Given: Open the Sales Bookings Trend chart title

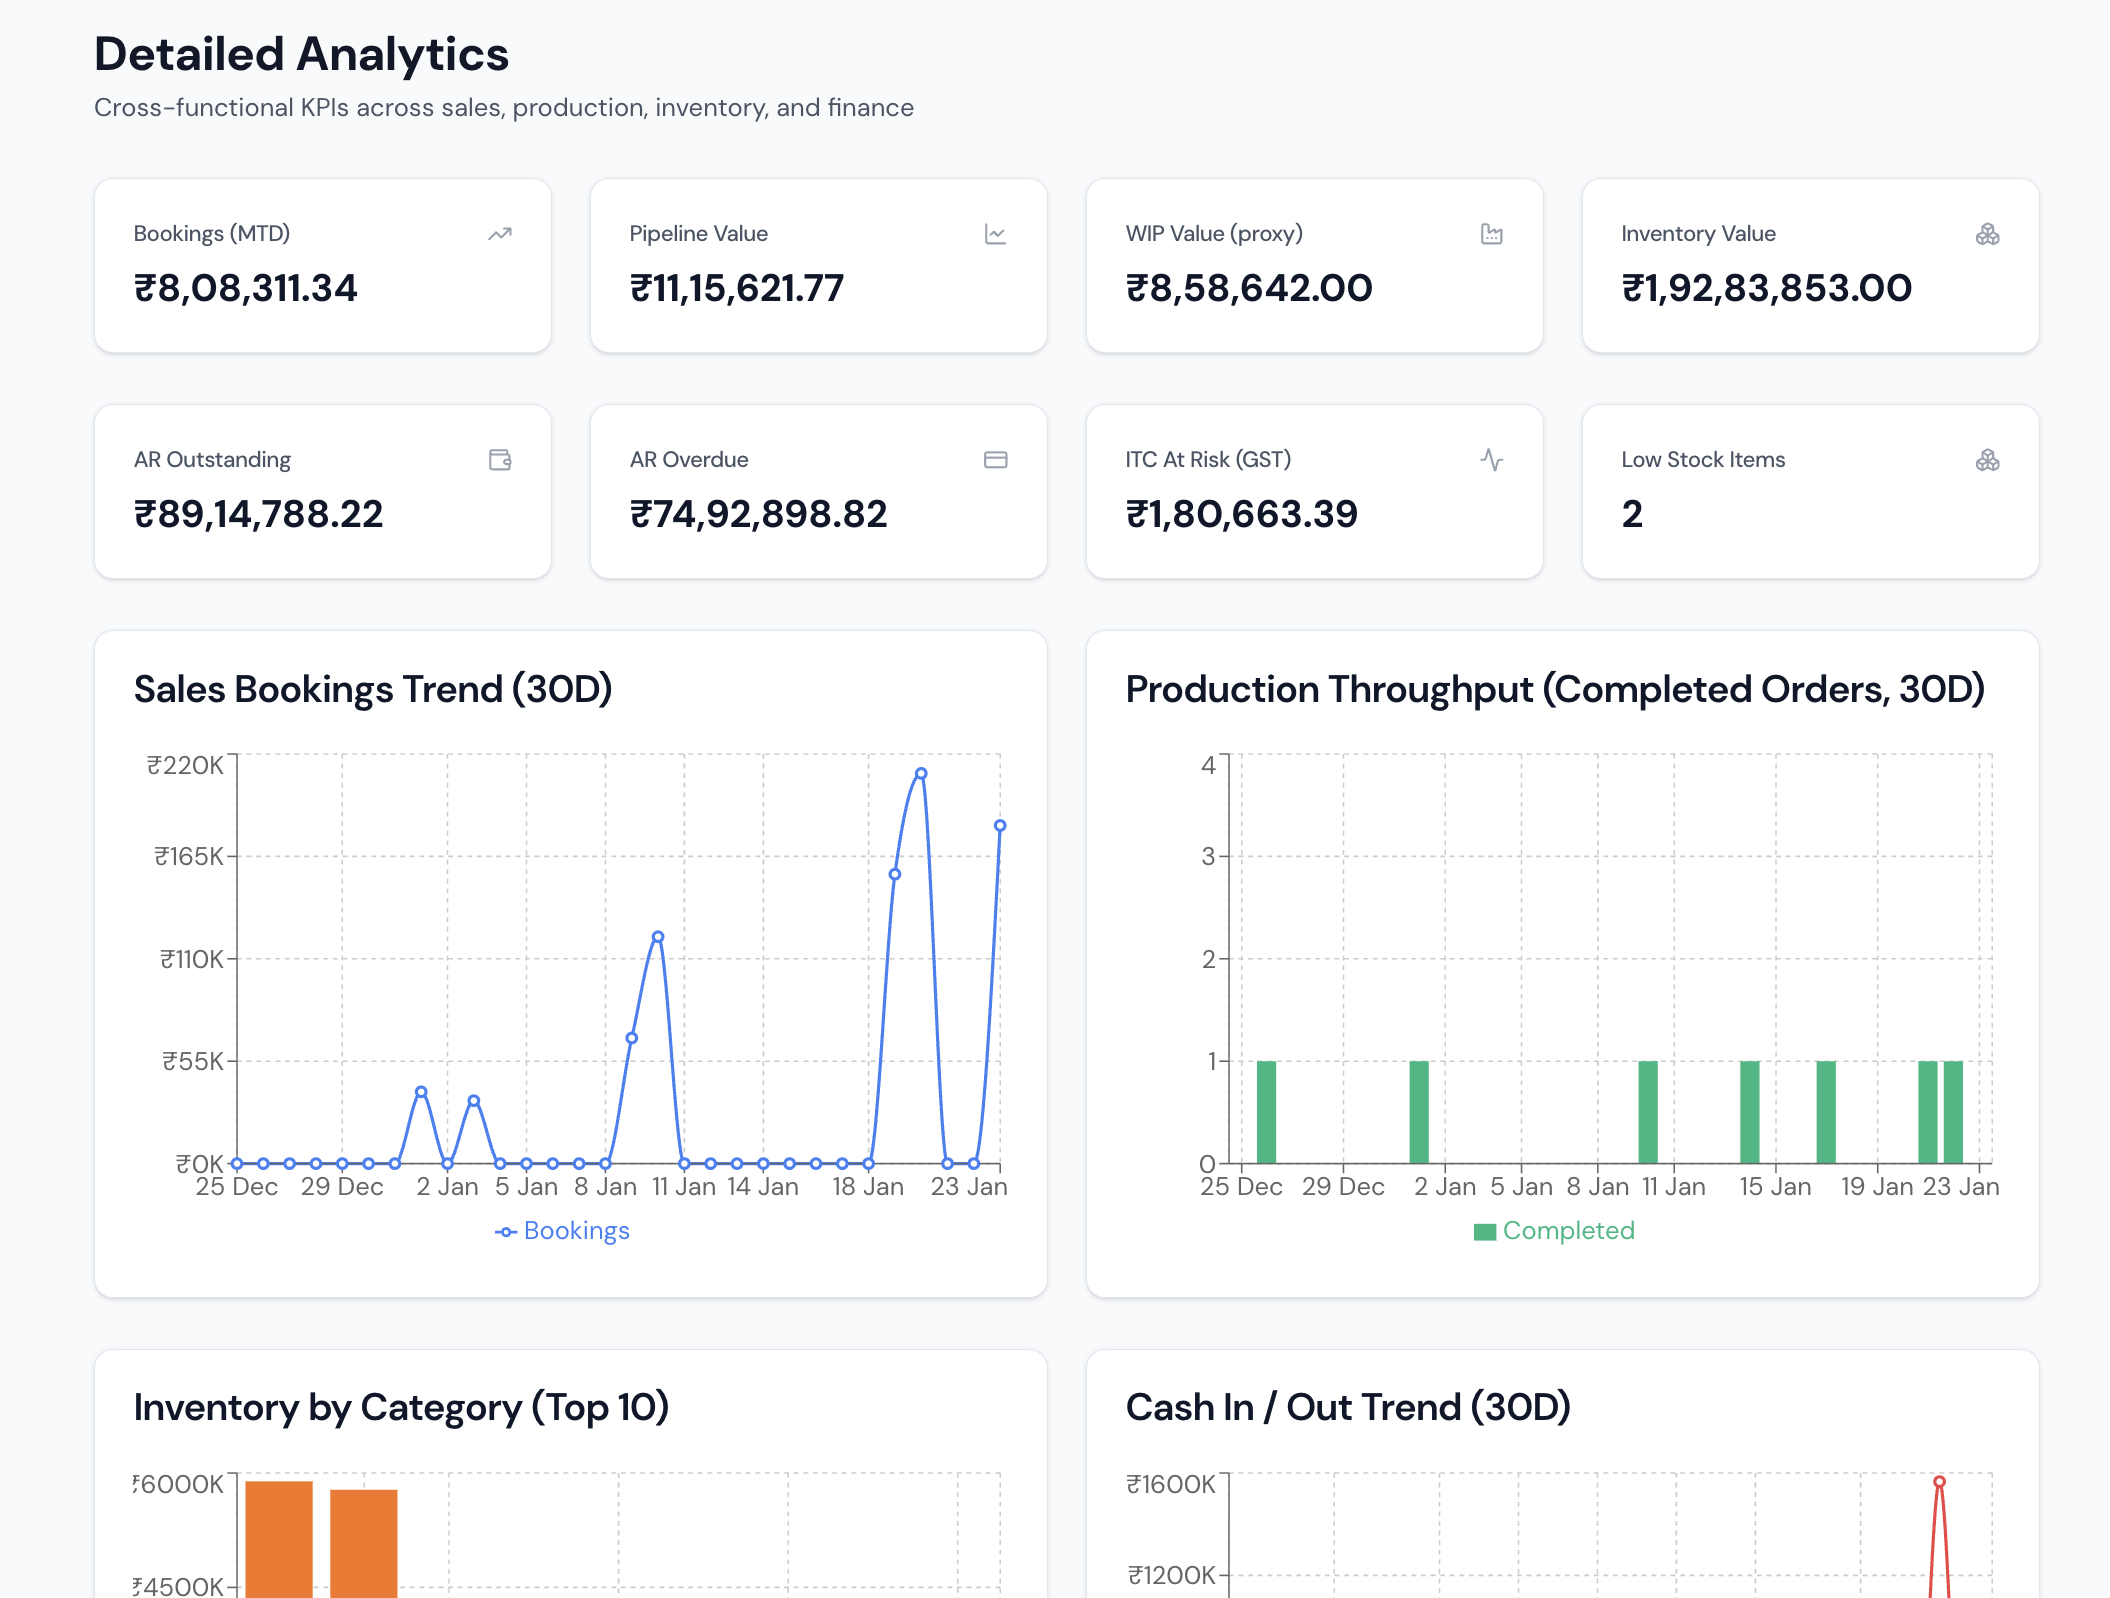Looking at the screenshot, I should 374,689.
